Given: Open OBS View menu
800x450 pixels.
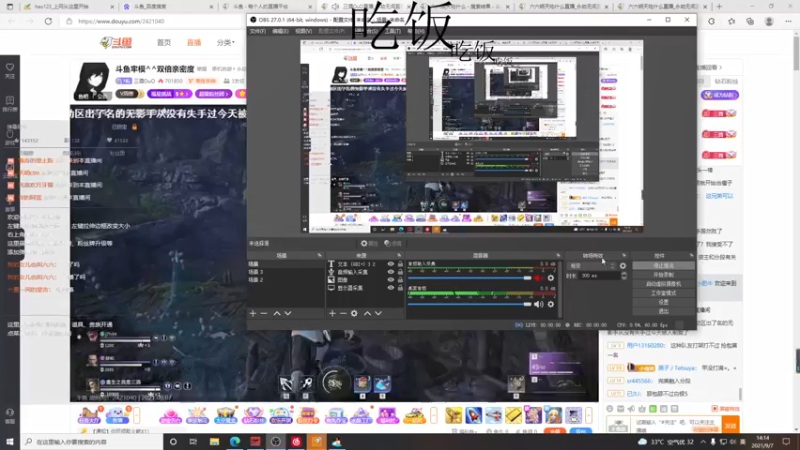Looking at the screenshot, I should 304,31.
